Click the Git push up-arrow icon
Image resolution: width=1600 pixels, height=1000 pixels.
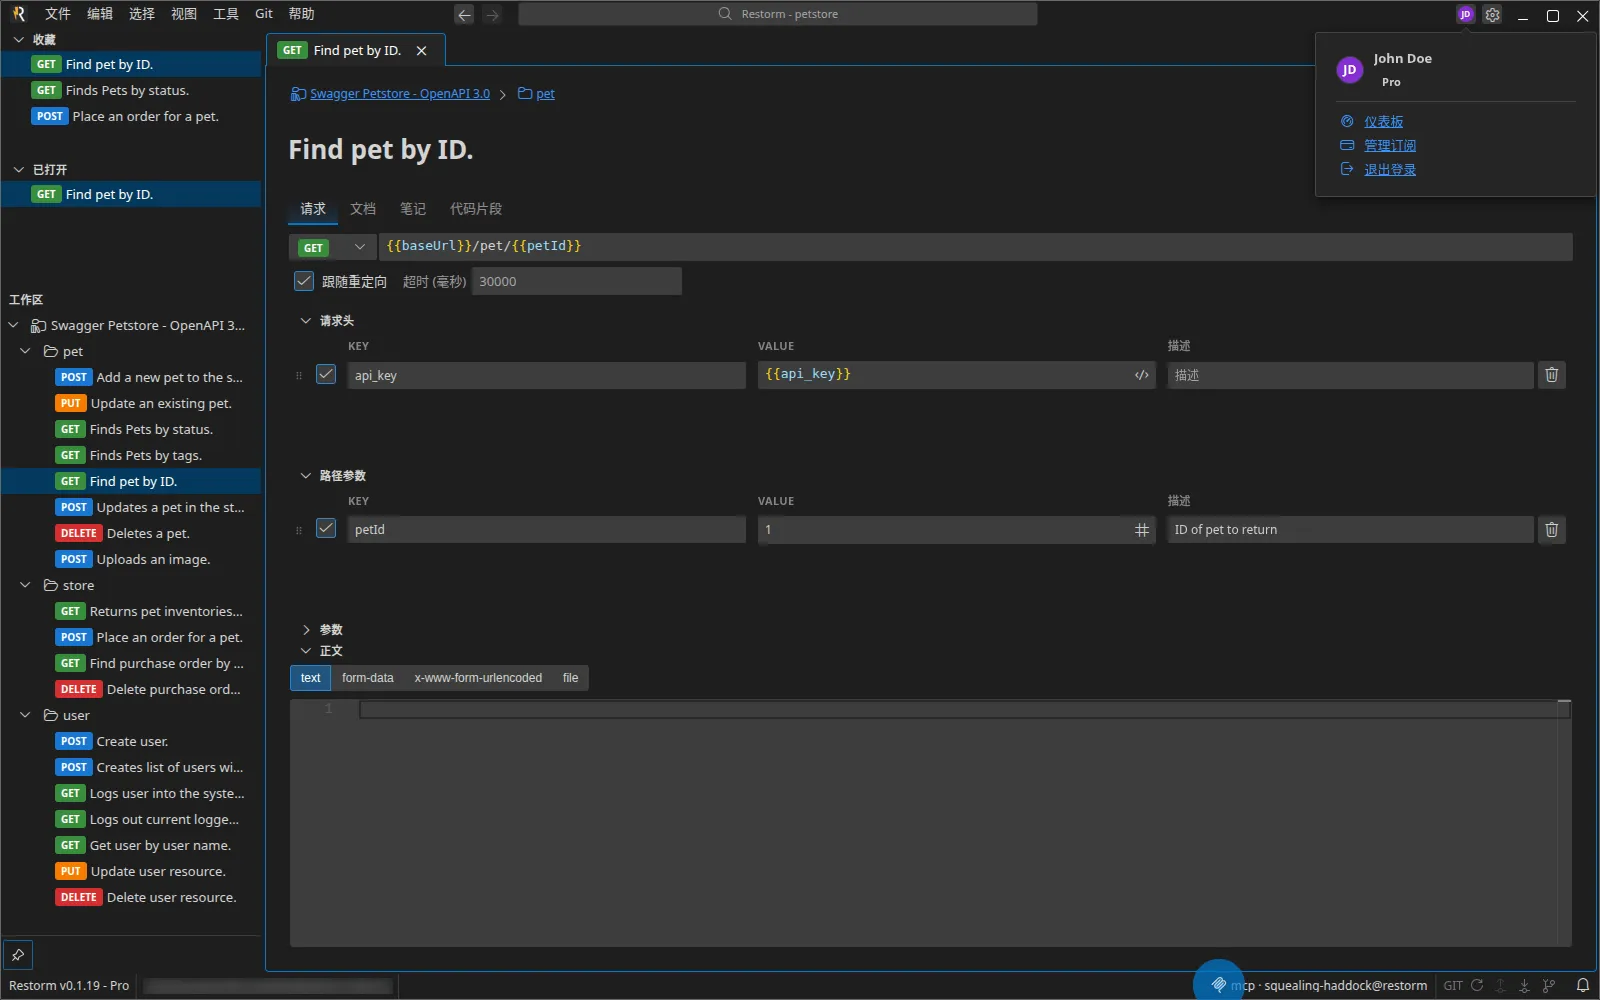click(x=1500, y=985)
